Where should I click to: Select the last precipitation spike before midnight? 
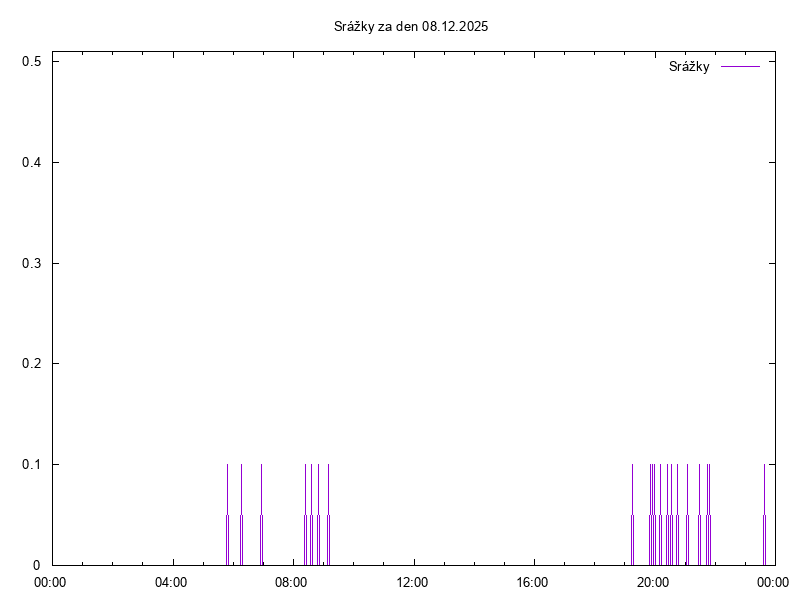pos(764,515)
